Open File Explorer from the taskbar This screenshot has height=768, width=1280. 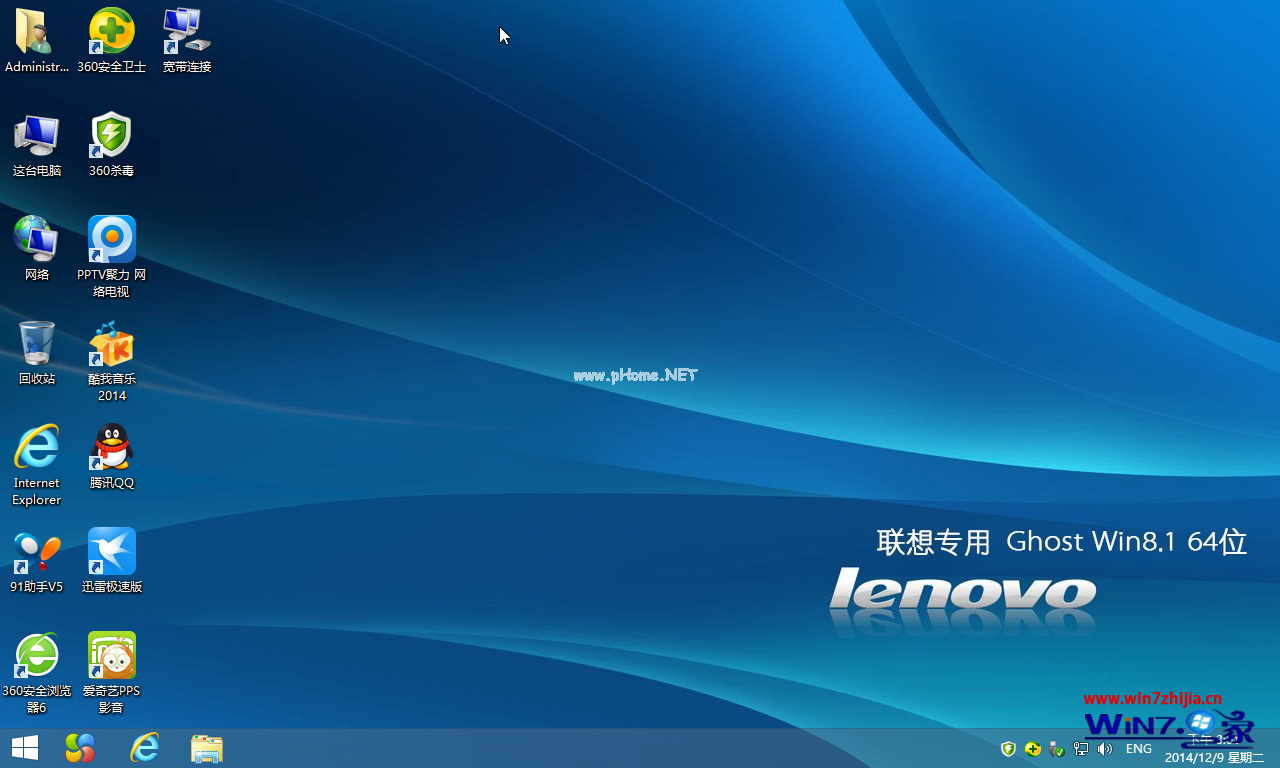coord(206,747)
